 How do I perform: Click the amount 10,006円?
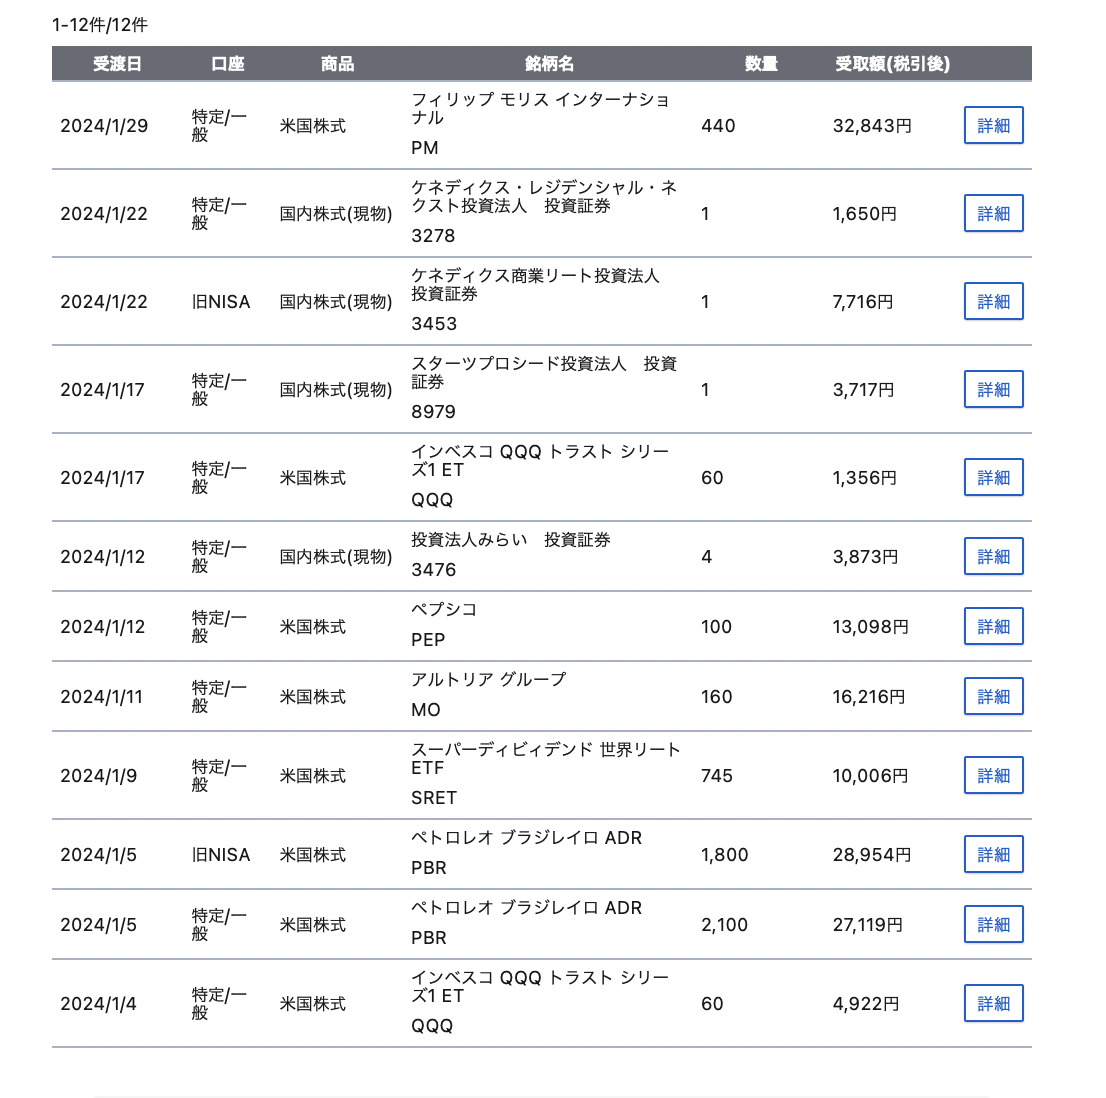coord(870,776)
